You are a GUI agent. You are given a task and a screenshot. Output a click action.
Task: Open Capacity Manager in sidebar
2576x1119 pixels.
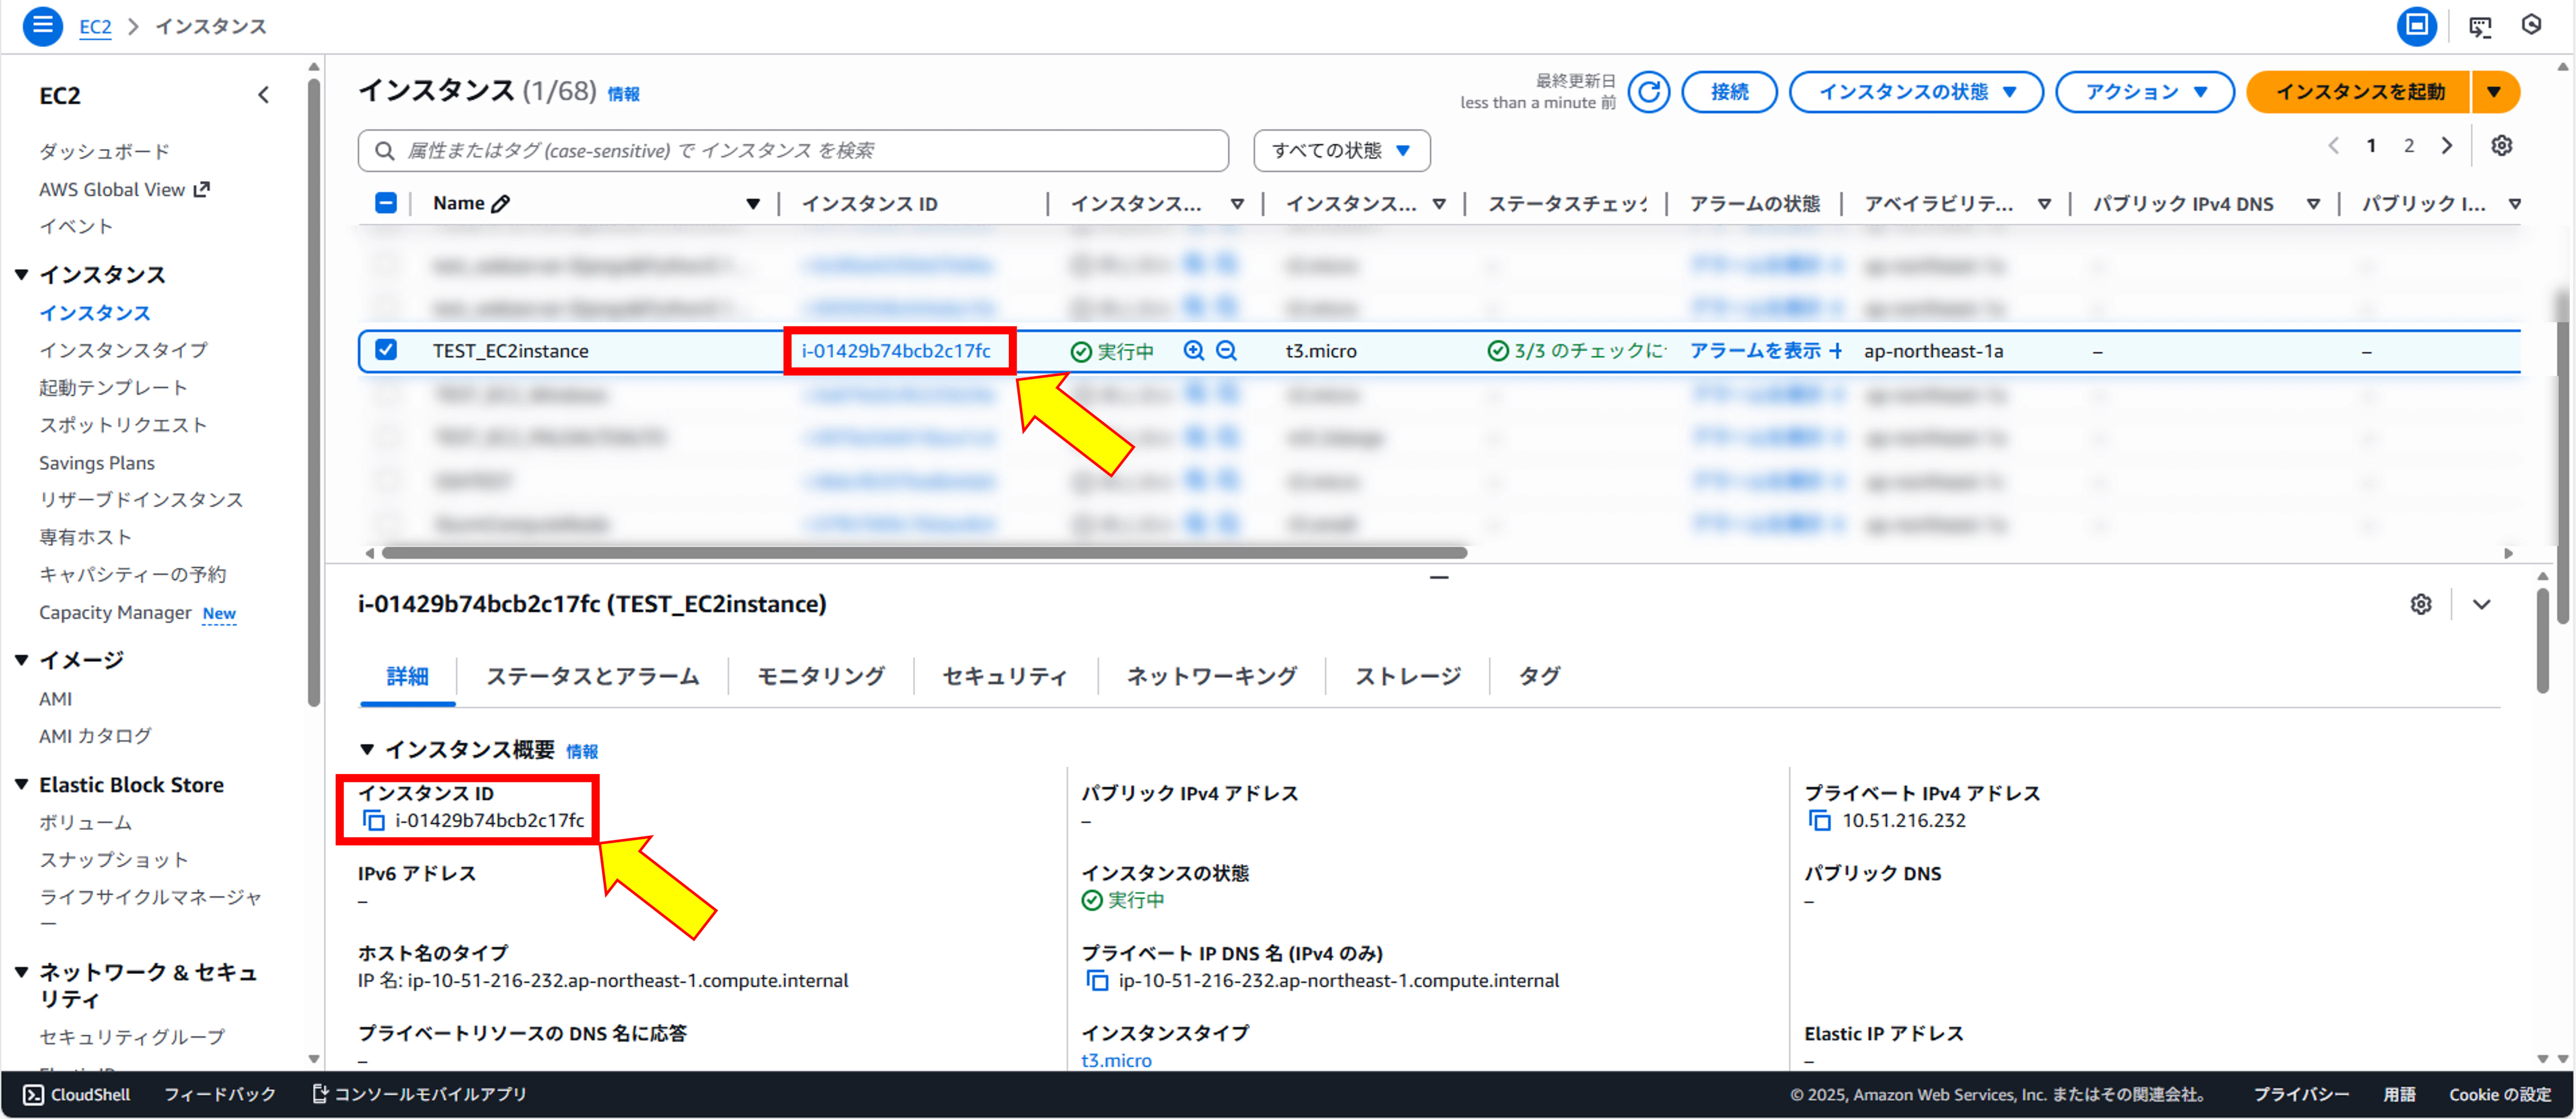[115, 613]
